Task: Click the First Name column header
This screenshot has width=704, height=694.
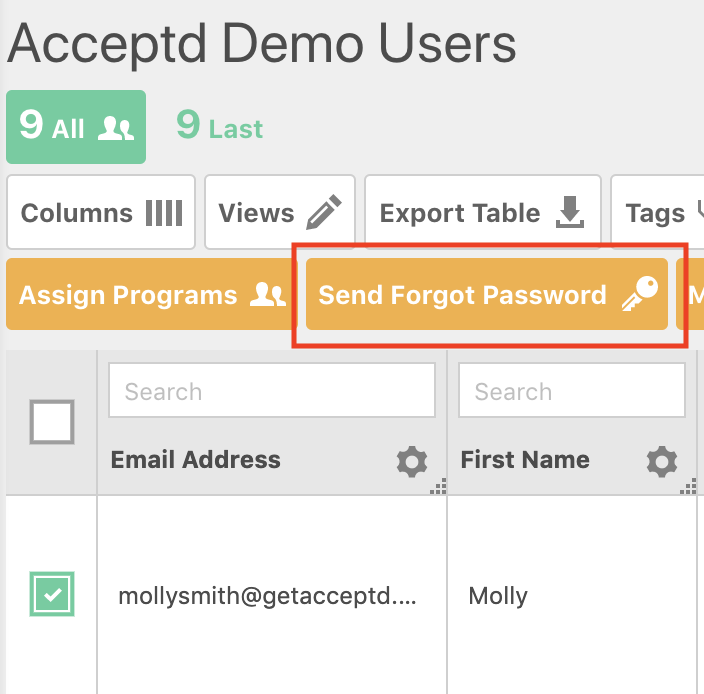Action: click(525, 460)
